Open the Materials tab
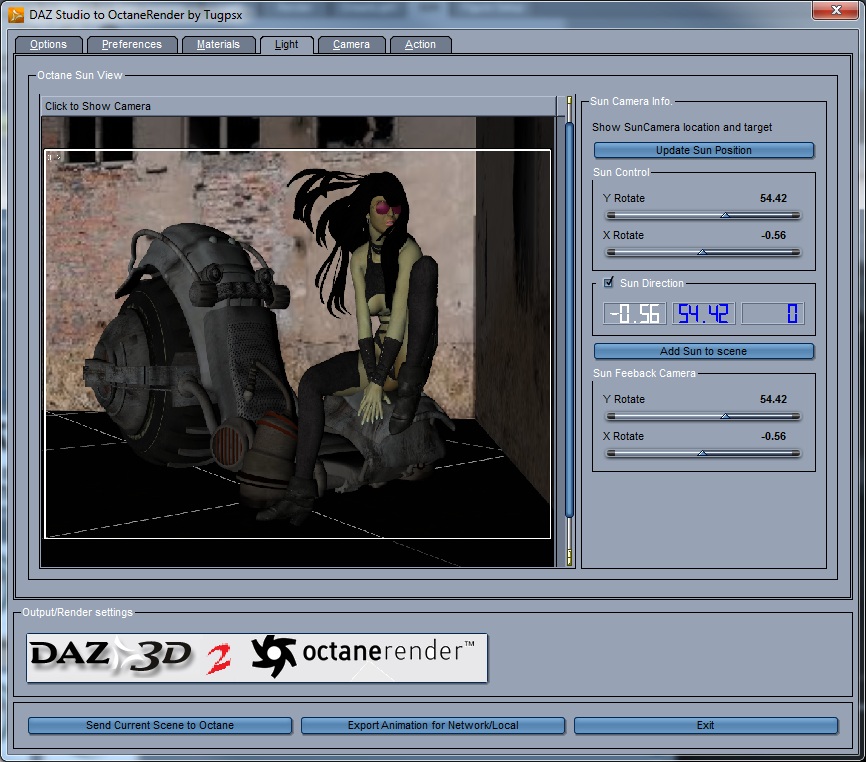Viewport: 866px width, 762px height. 219,45
